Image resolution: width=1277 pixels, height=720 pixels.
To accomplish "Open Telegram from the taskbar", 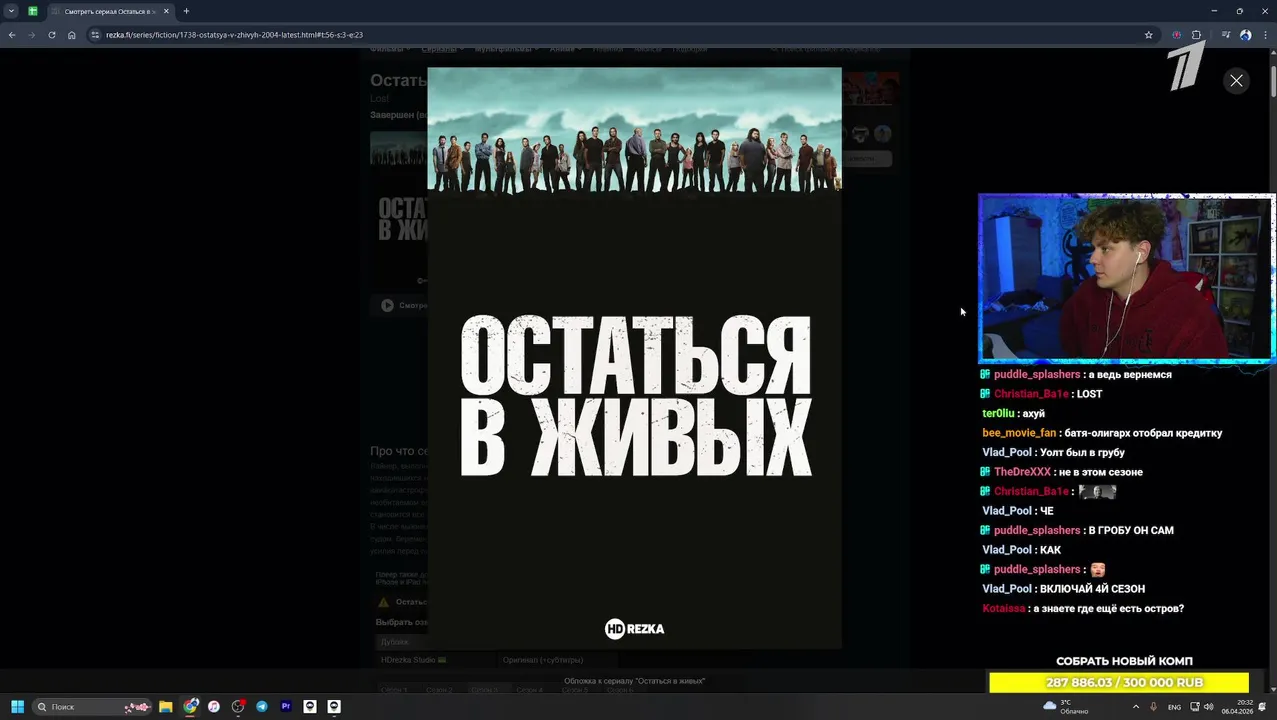I will click(x=262, y=707).
